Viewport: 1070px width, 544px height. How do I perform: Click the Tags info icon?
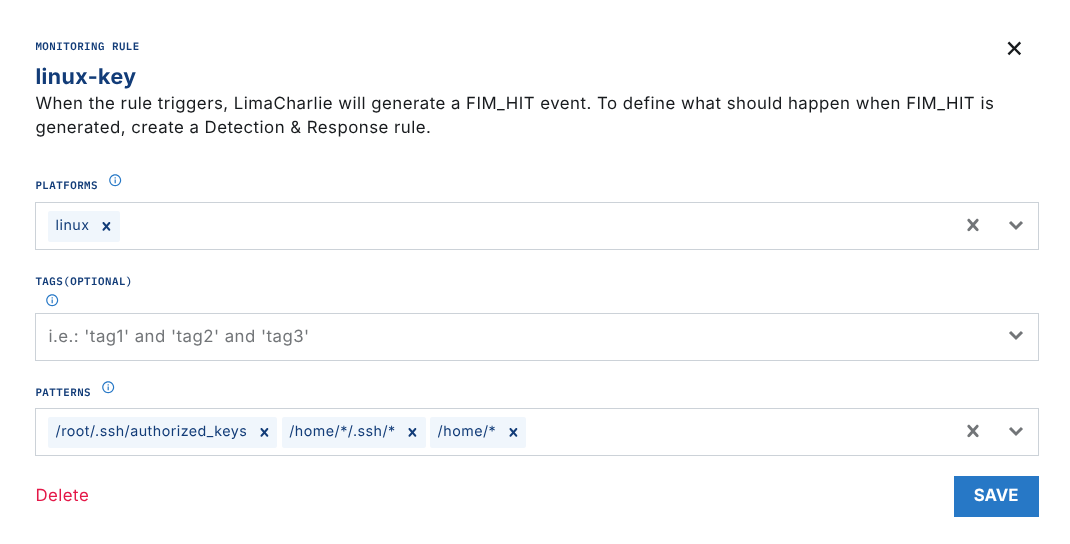coord(52,300)
